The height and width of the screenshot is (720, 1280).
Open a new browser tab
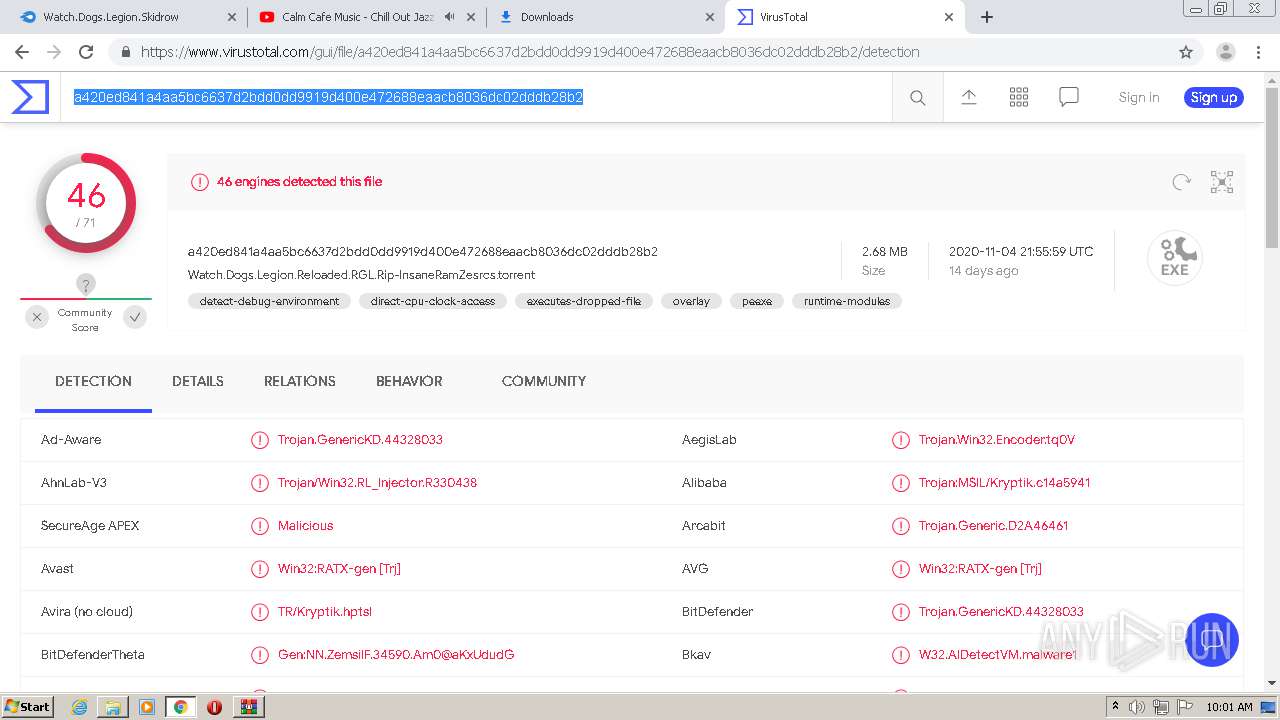[x=987, y=17]
